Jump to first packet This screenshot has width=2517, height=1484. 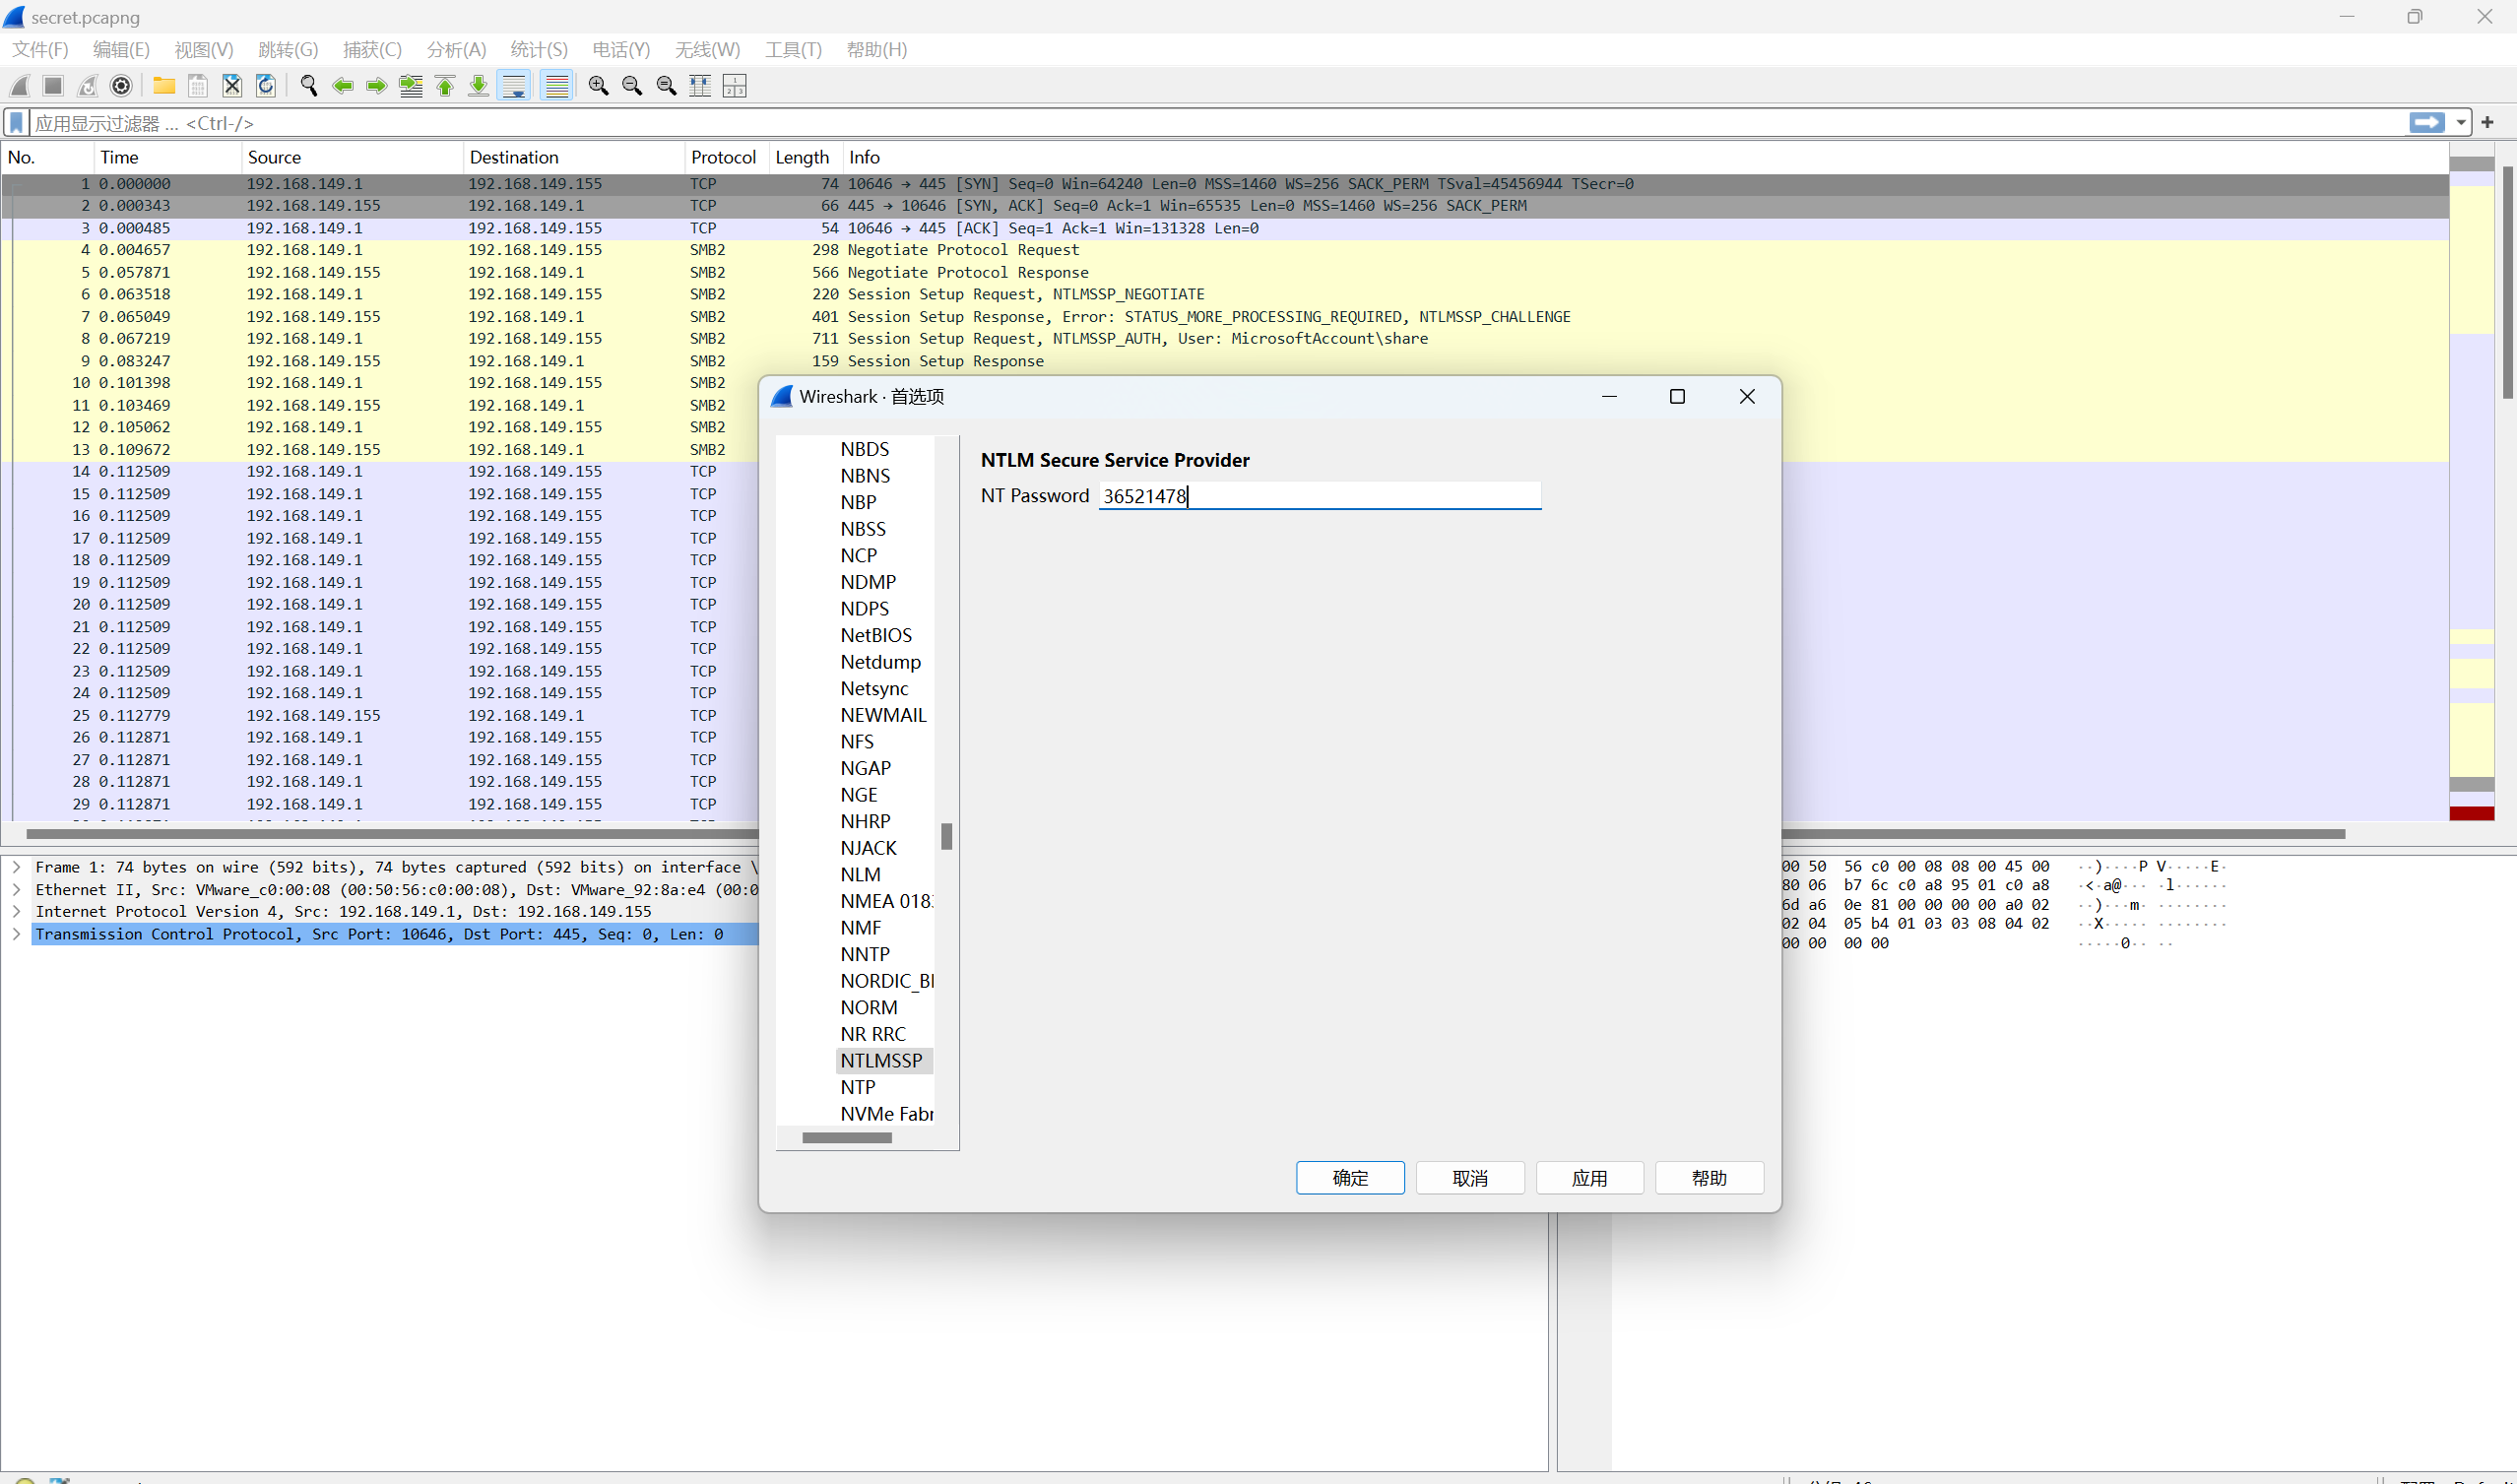[x=445, y=86]
